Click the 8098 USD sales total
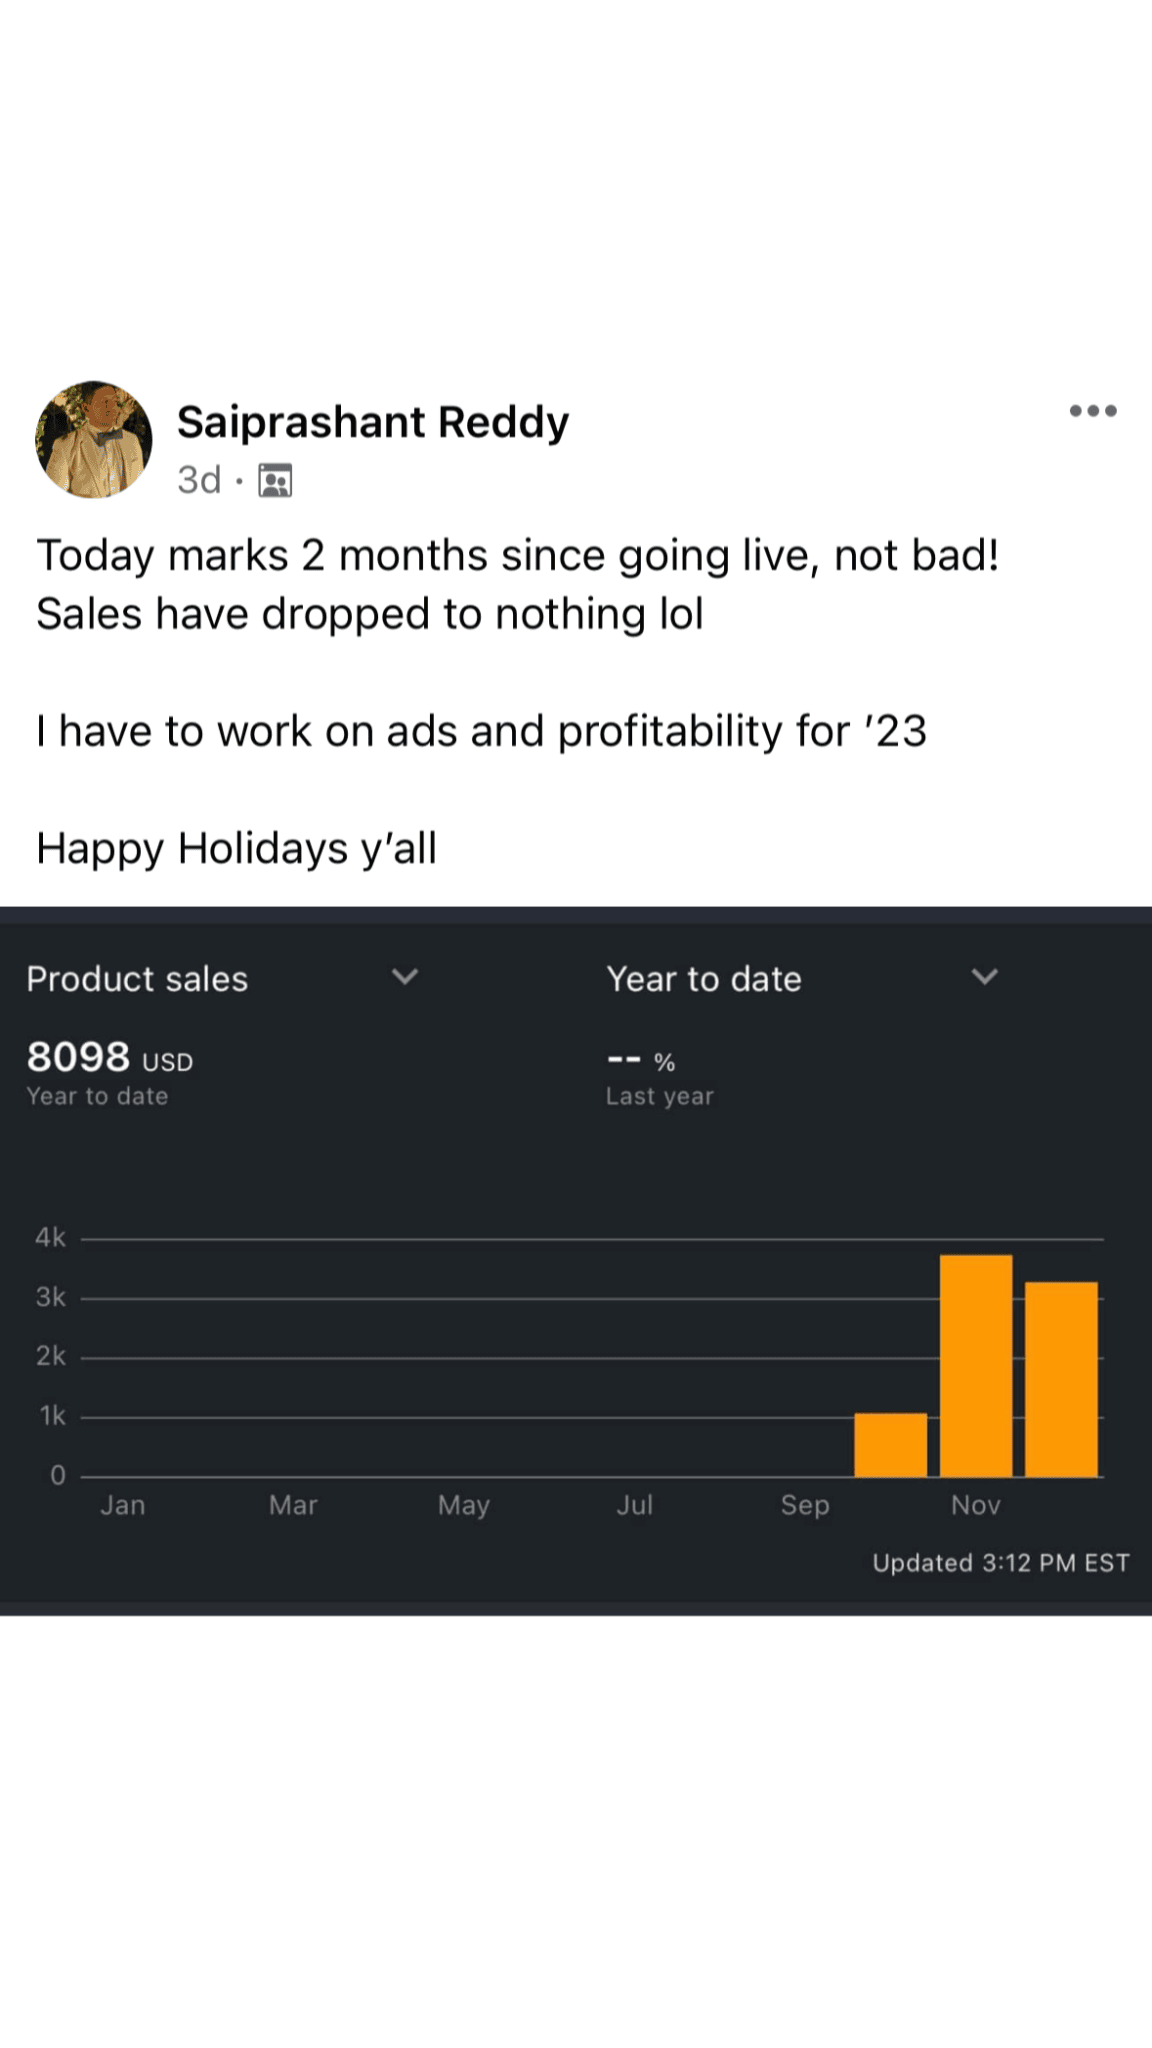The height and width of the screenshot is (2048, 1152). click(x=109, y=1058)
